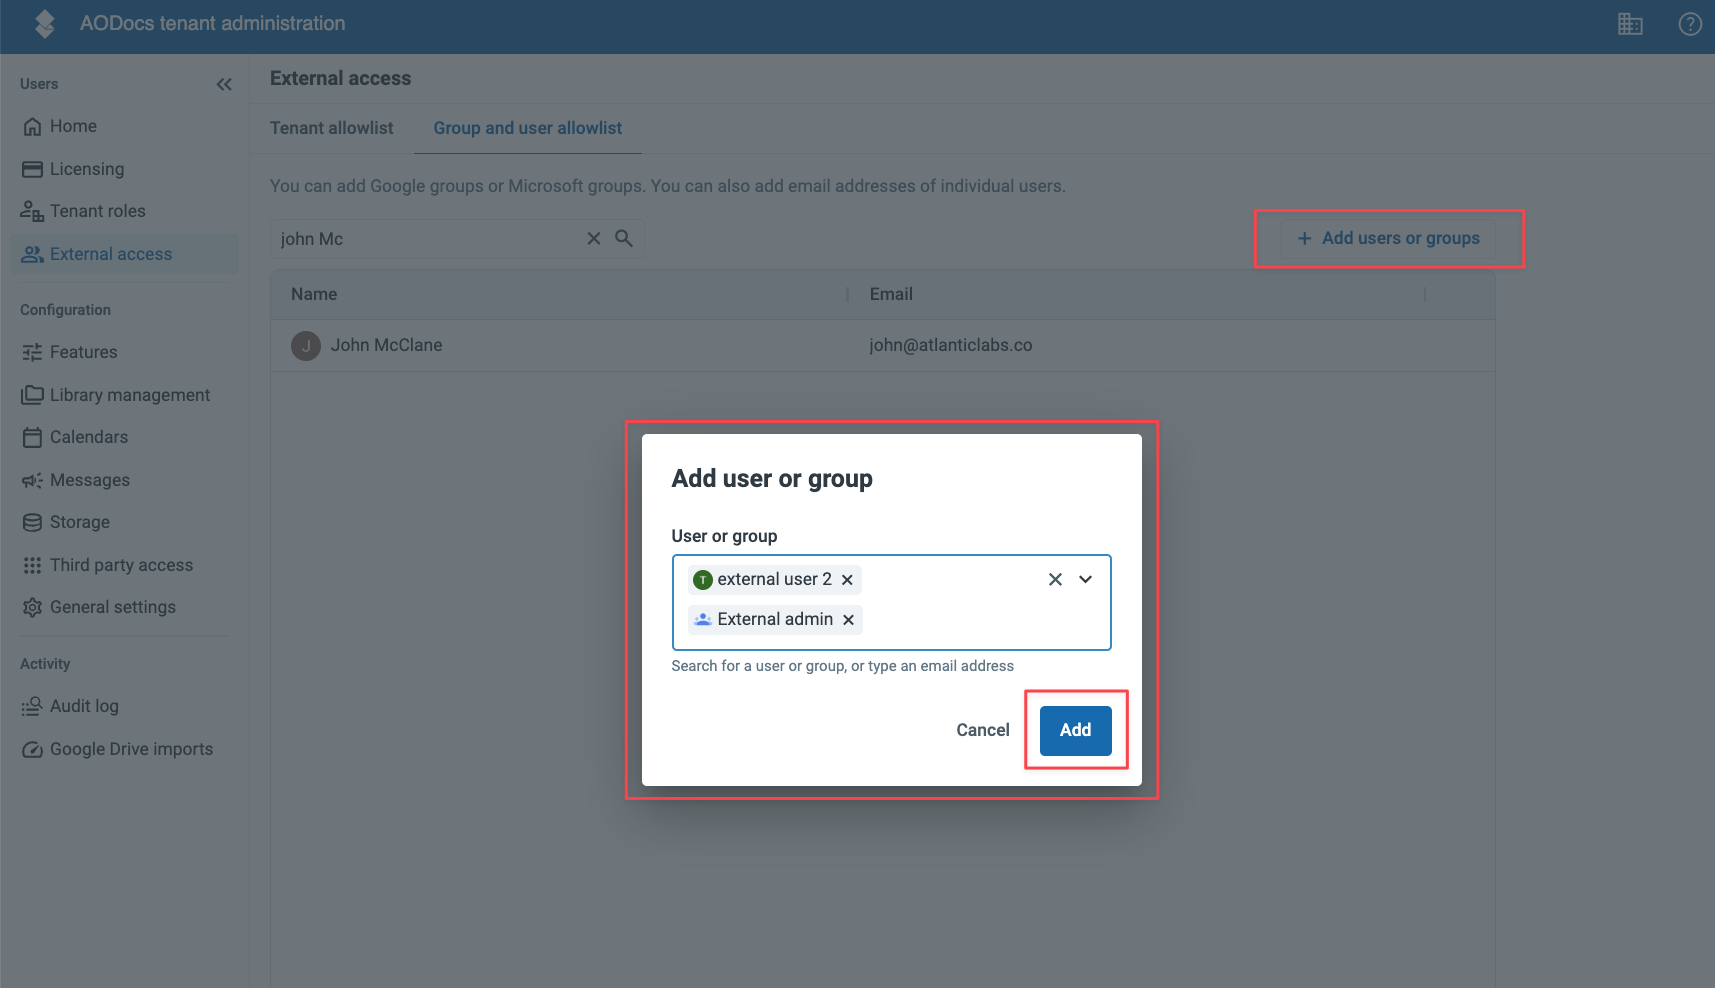Screen dimensions: 1715x988
Task: Select Group and user allowlist tab
Action: (x=527, y=128)
